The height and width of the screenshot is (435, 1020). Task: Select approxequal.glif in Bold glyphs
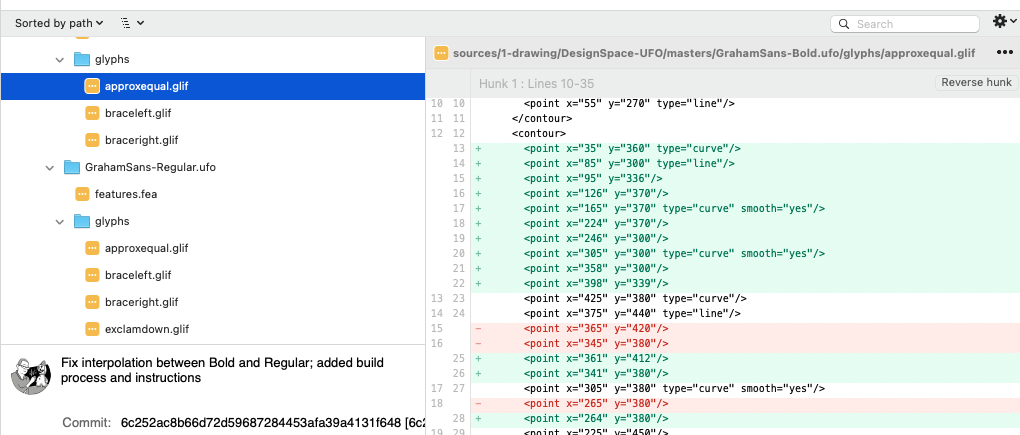[146, 86]
